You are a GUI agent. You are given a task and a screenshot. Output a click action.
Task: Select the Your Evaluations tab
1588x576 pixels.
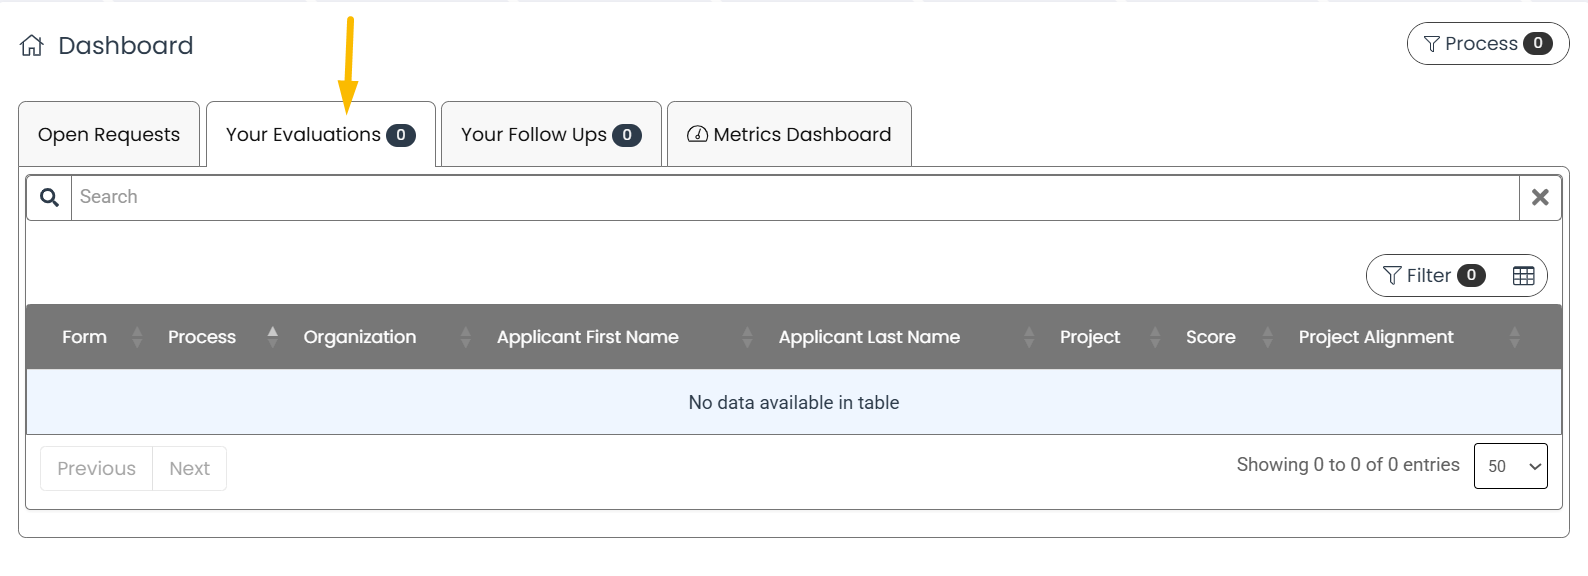pyautogui.click(x=321, y=135)
